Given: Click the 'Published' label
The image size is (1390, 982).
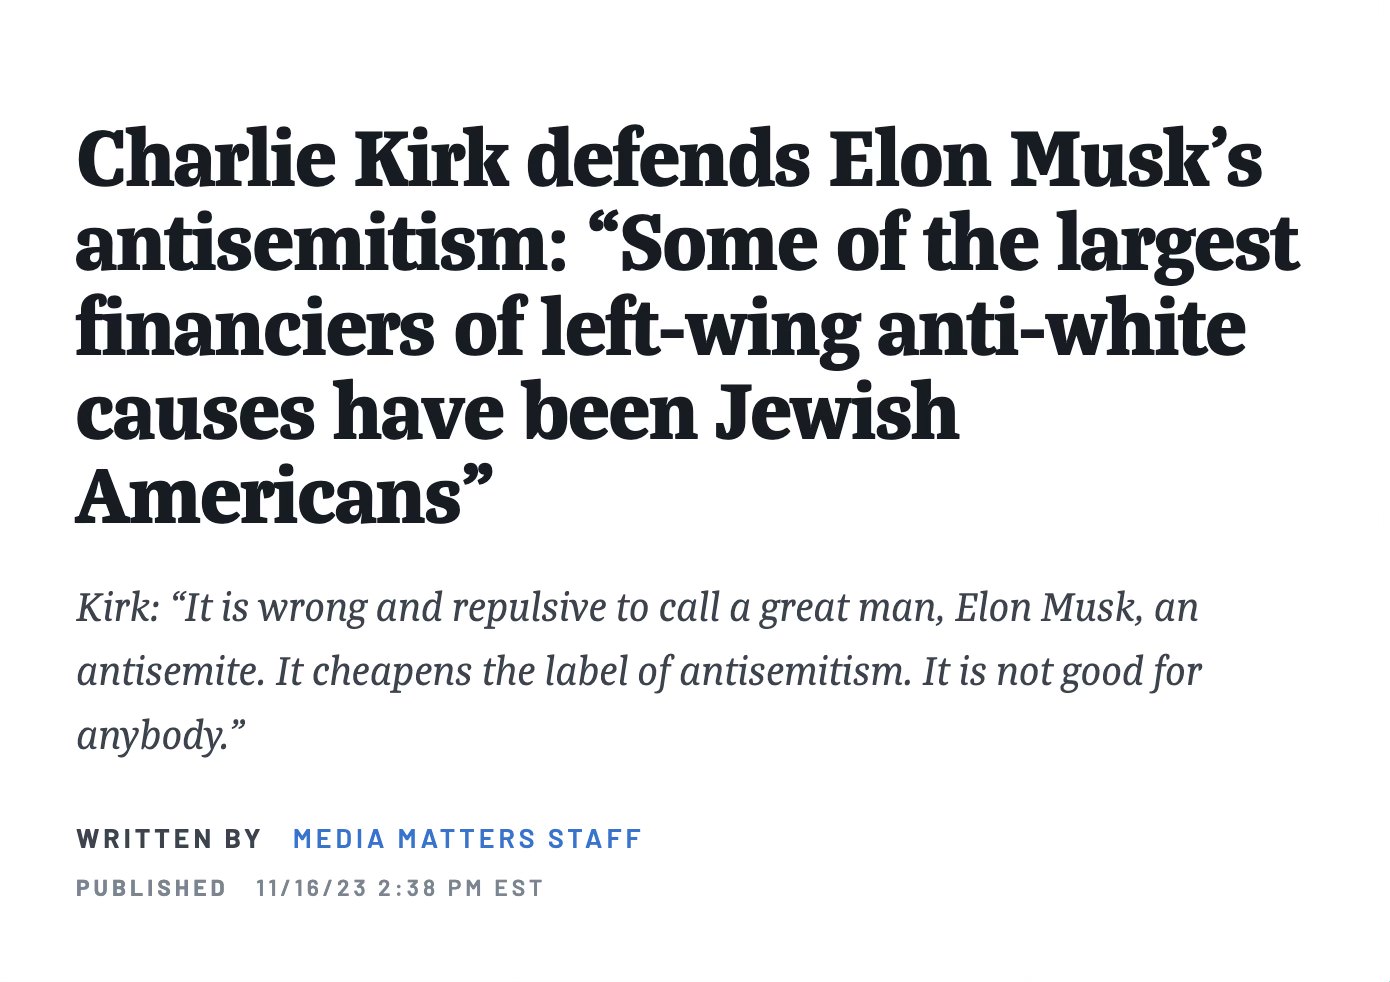Looking at the screenshot, I should (151, 888).
